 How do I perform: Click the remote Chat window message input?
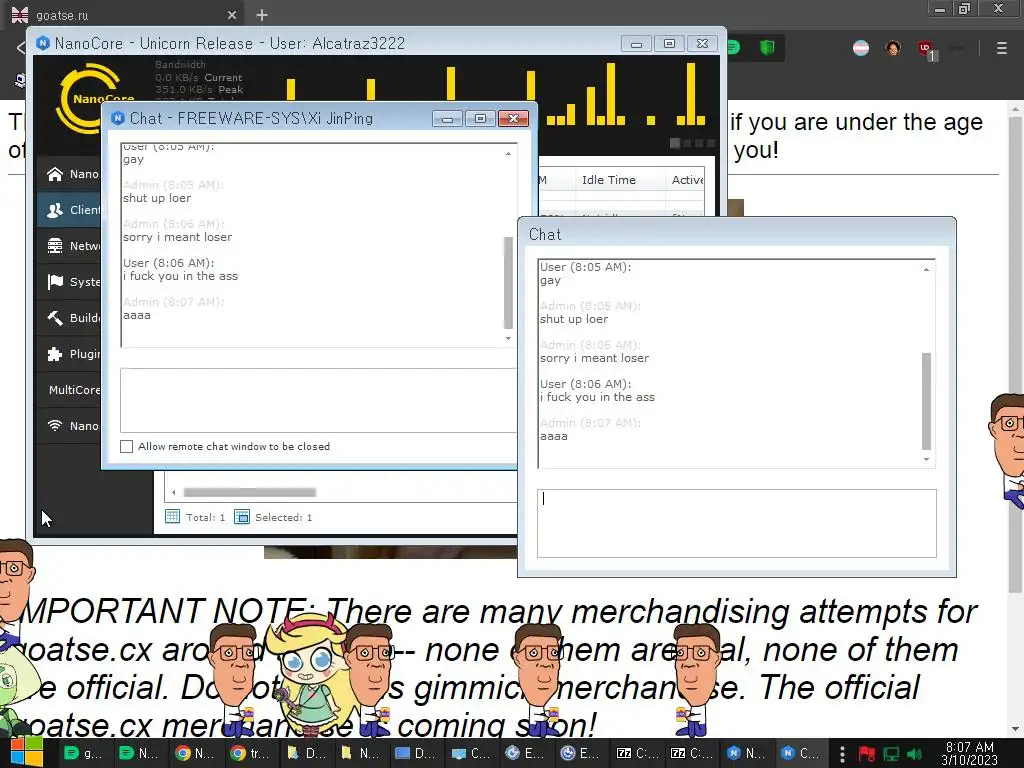(737, 523)
